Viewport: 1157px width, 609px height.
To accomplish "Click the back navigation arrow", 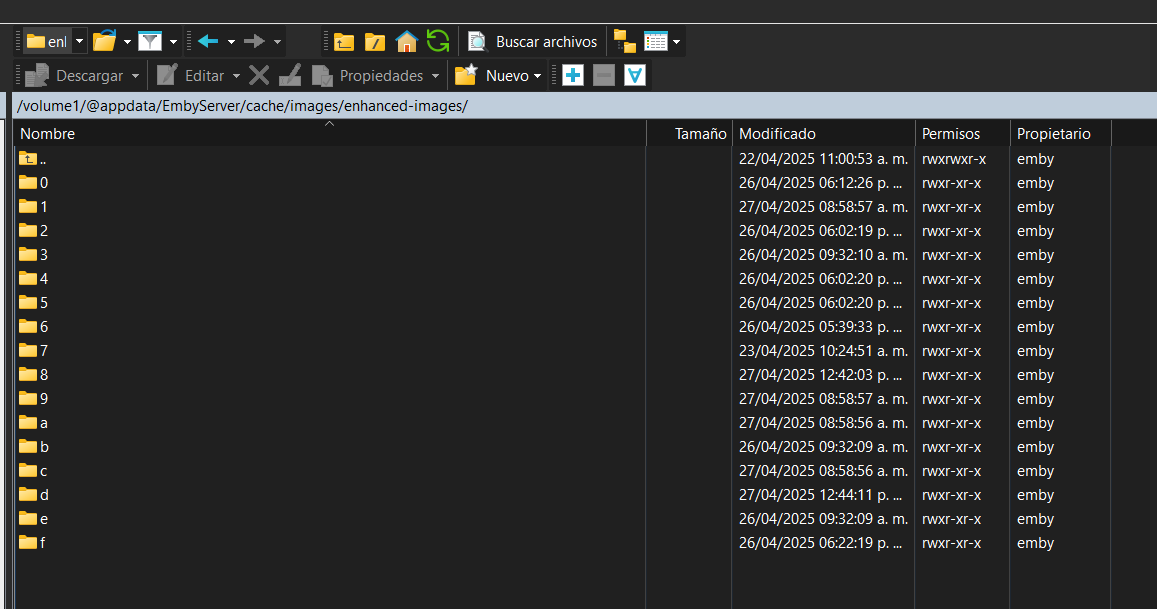I will [x=208, y=42].
